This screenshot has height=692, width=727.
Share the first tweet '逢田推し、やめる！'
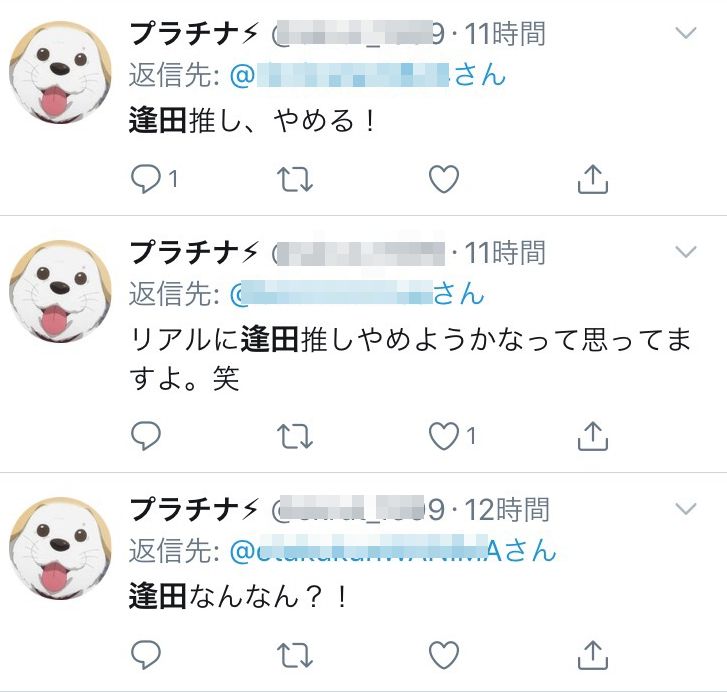593,178
